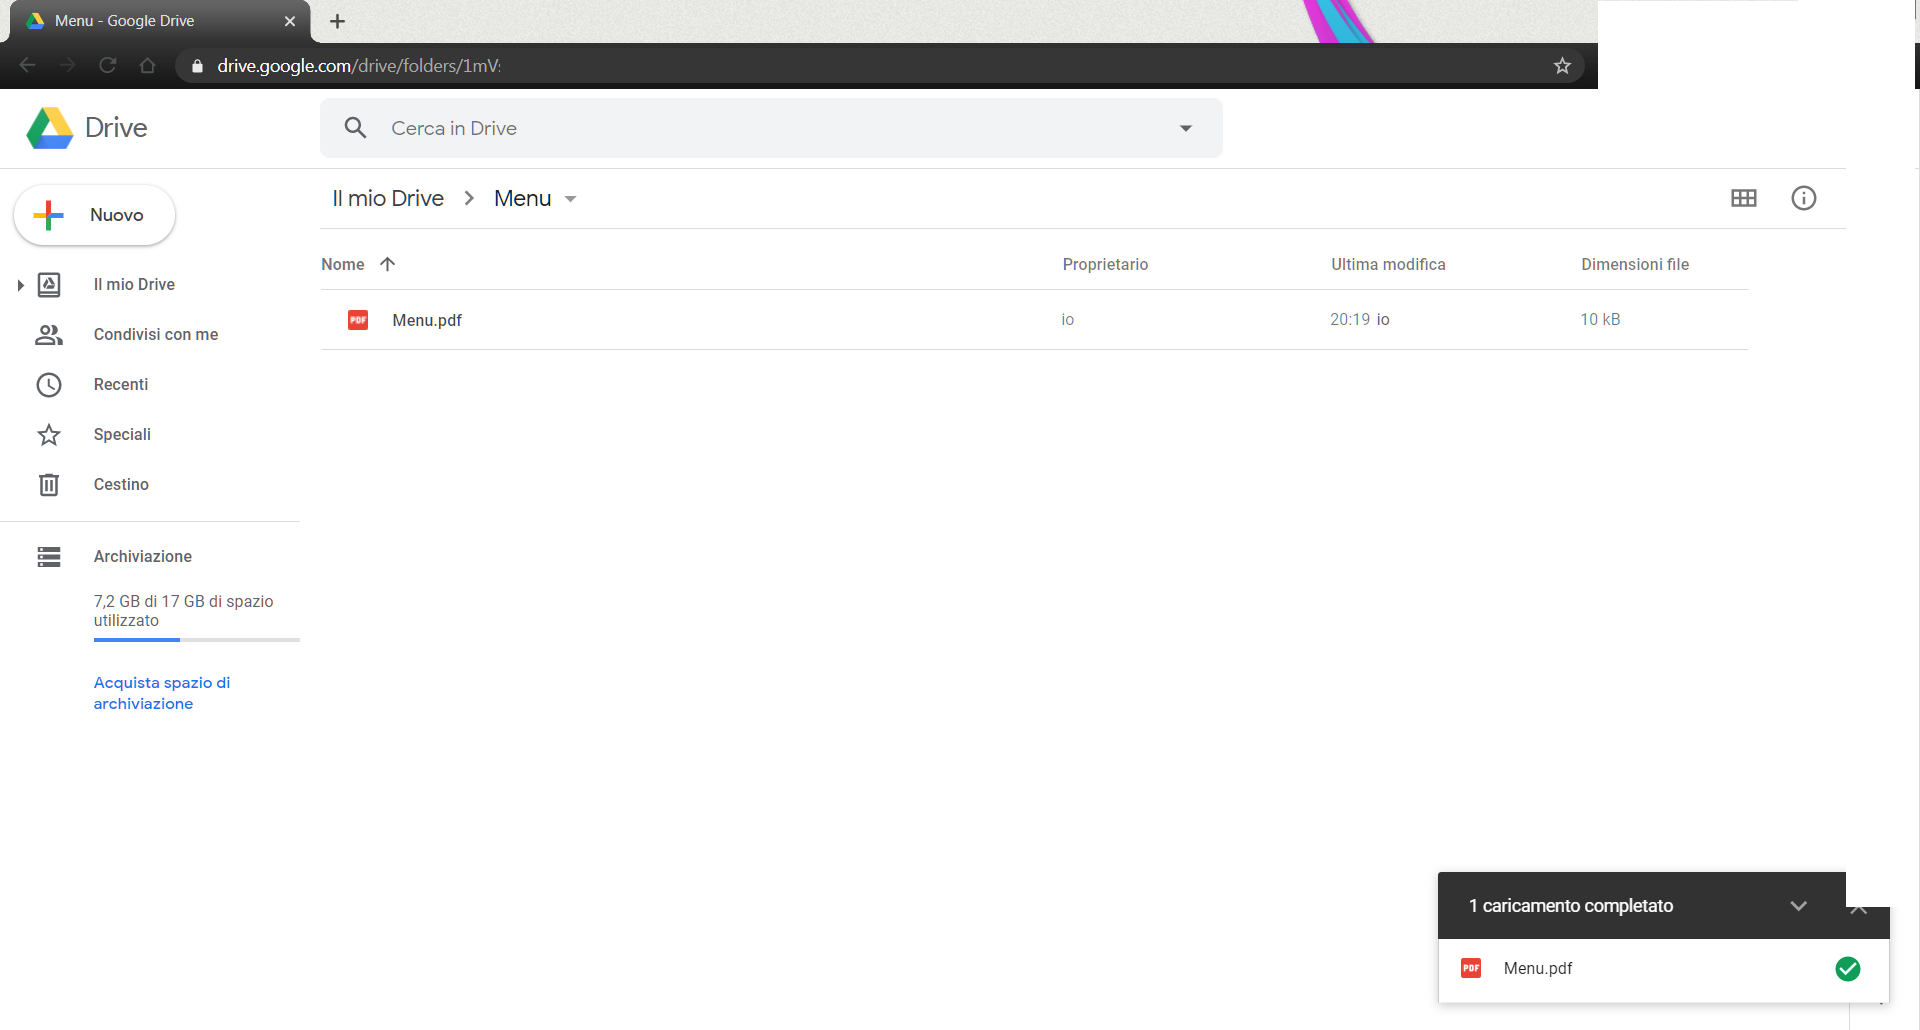
Task: Click the address bar URL
Action: pyautogui.click(x=359, y=66)
